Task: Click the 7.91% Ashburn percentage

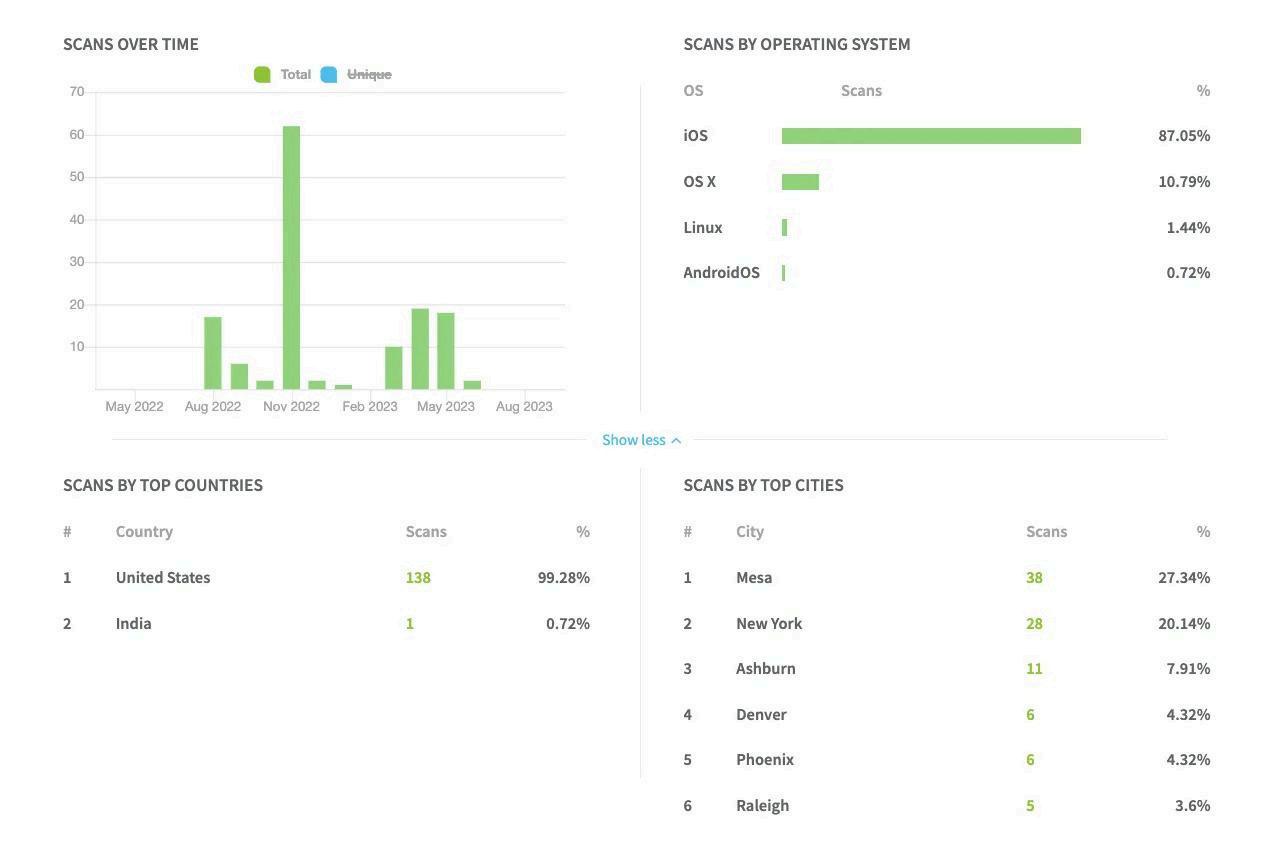Action: point(1188,669)
